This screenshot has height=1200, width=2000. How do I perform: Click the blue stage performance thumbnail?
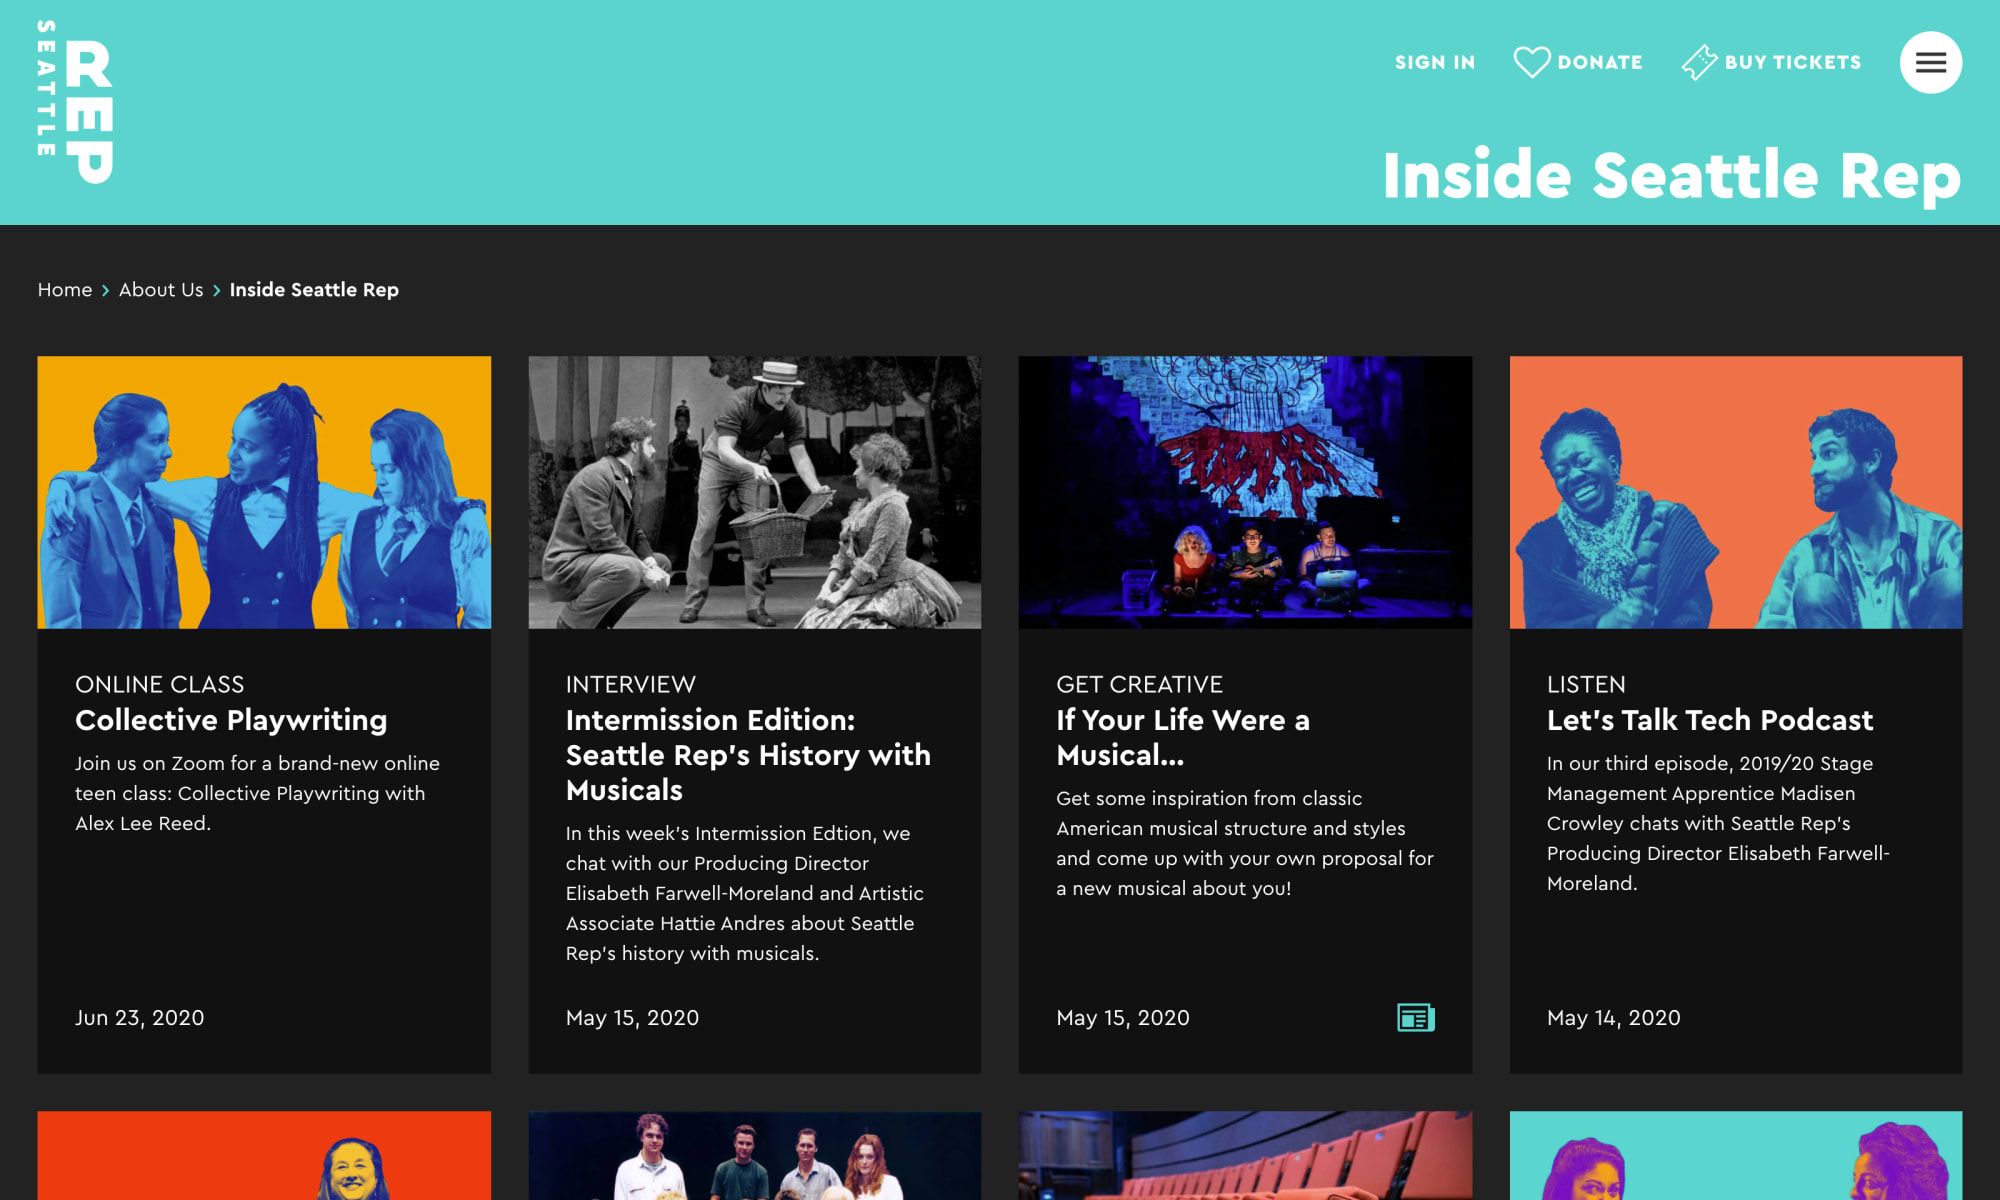(1245, 492)
